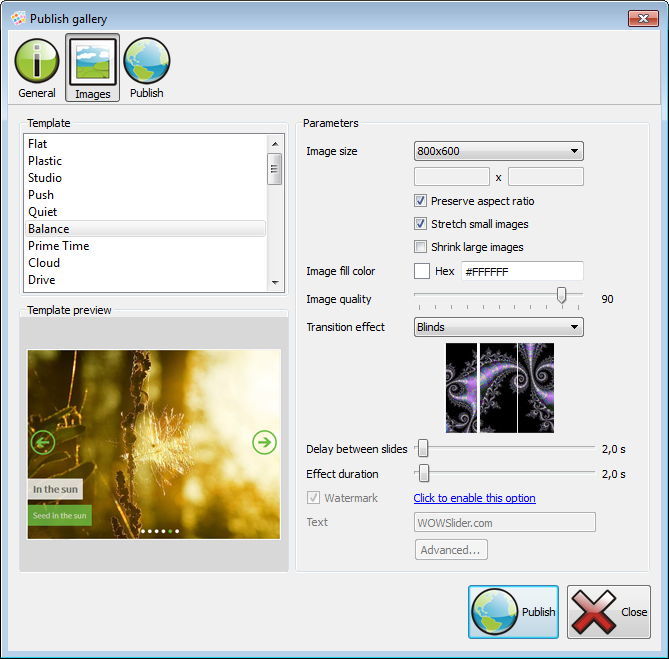The width and height of the screenshot is (669, 659).
Task: Click the large Close button
Action: [609, 612]
